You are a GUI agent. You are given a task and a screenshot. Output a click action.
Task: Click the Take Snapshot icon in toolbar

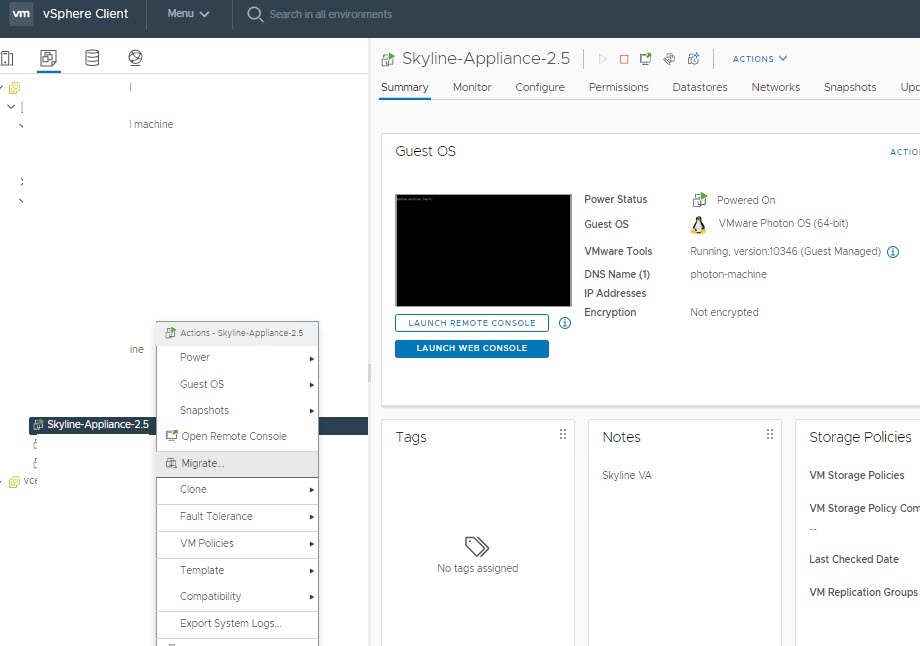(693, 59)
